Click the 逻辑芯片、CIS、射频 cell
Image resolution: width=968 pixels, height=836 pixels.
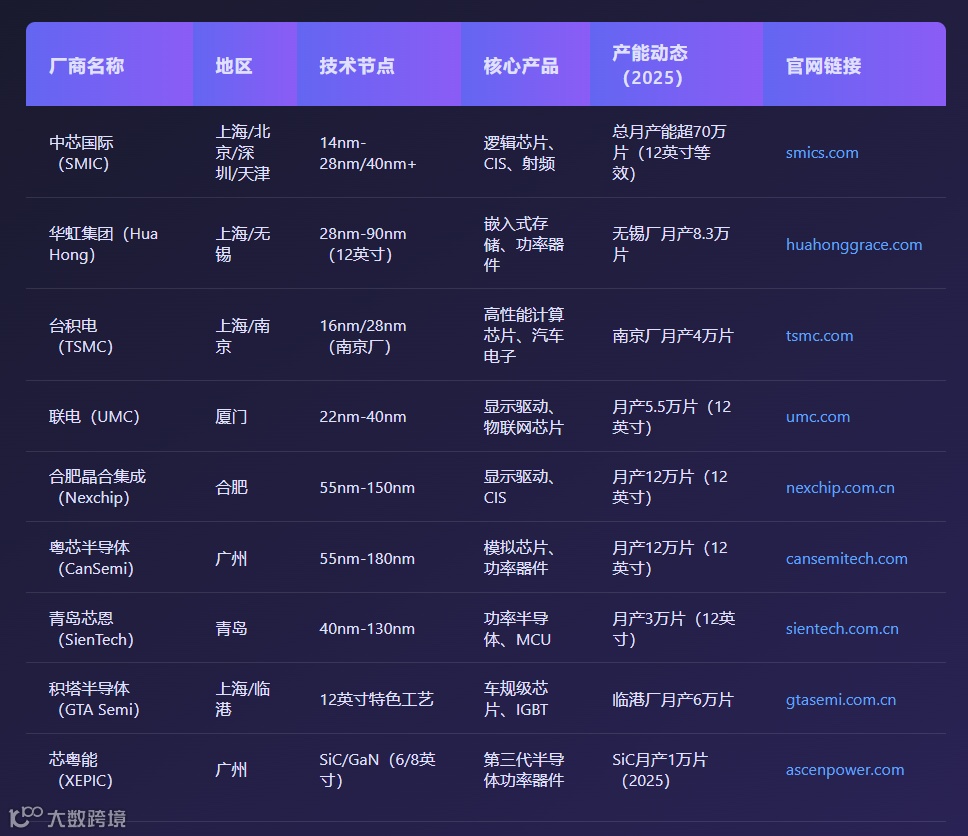(525, 153)
